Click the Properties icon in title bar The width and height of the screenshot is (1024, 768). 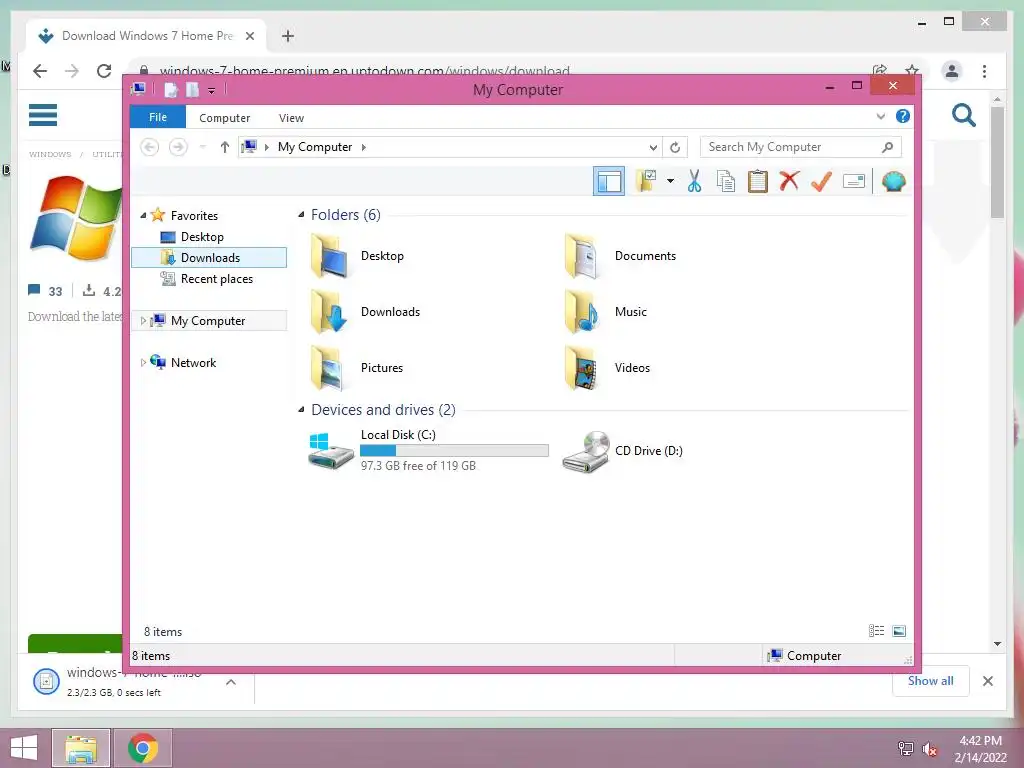[170, 89]
